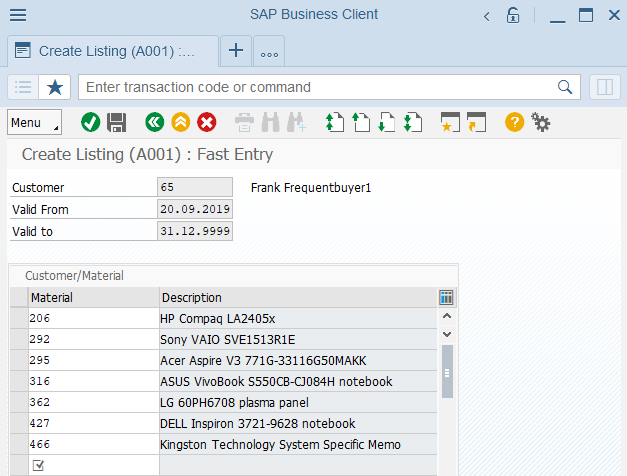Image resolution: width=627 pixels, height=476 pixels.
Task: Select the row of material 466
Action: click(x=19, y=444)
